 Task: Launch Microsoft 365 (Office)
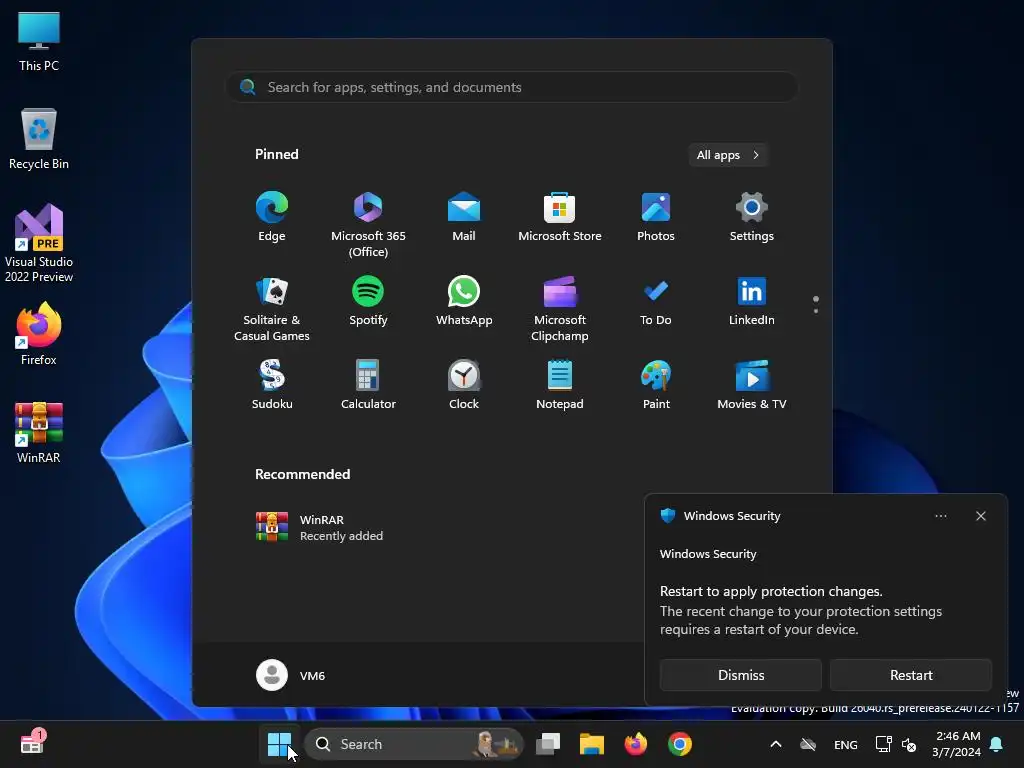[368, 225]
